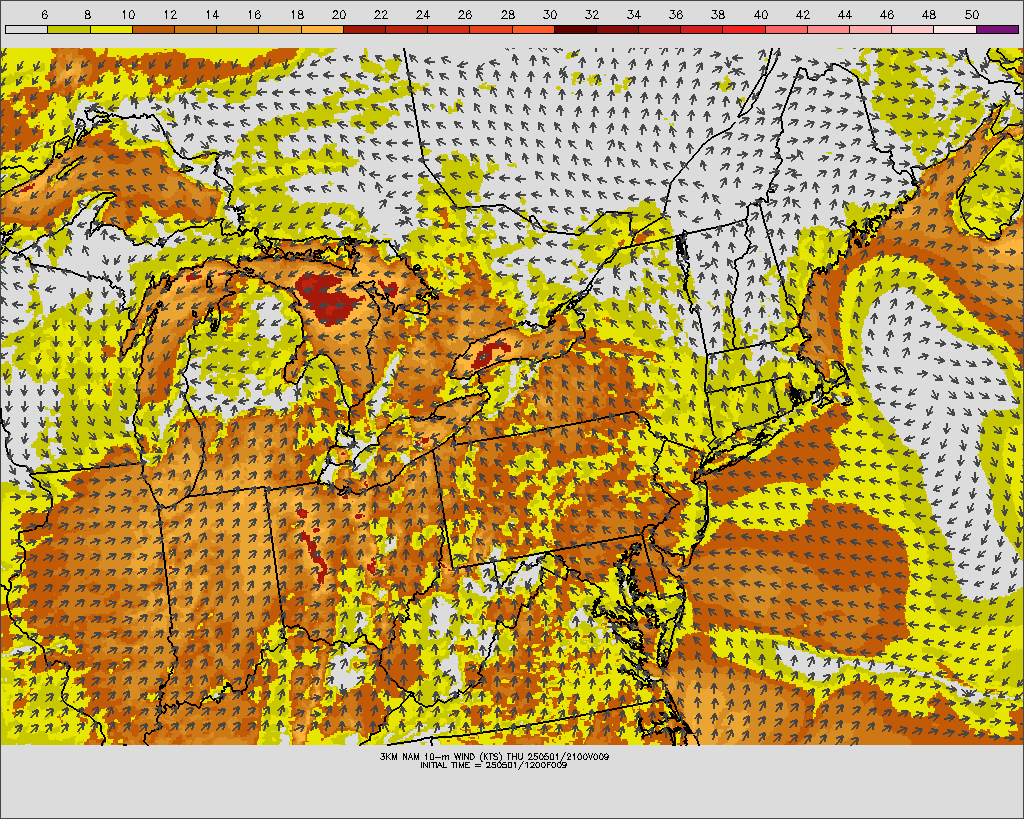The width and height of the screenshot is (1024, 819).
Task: Click the "20" legend label
Action: (x=338, y=15)
